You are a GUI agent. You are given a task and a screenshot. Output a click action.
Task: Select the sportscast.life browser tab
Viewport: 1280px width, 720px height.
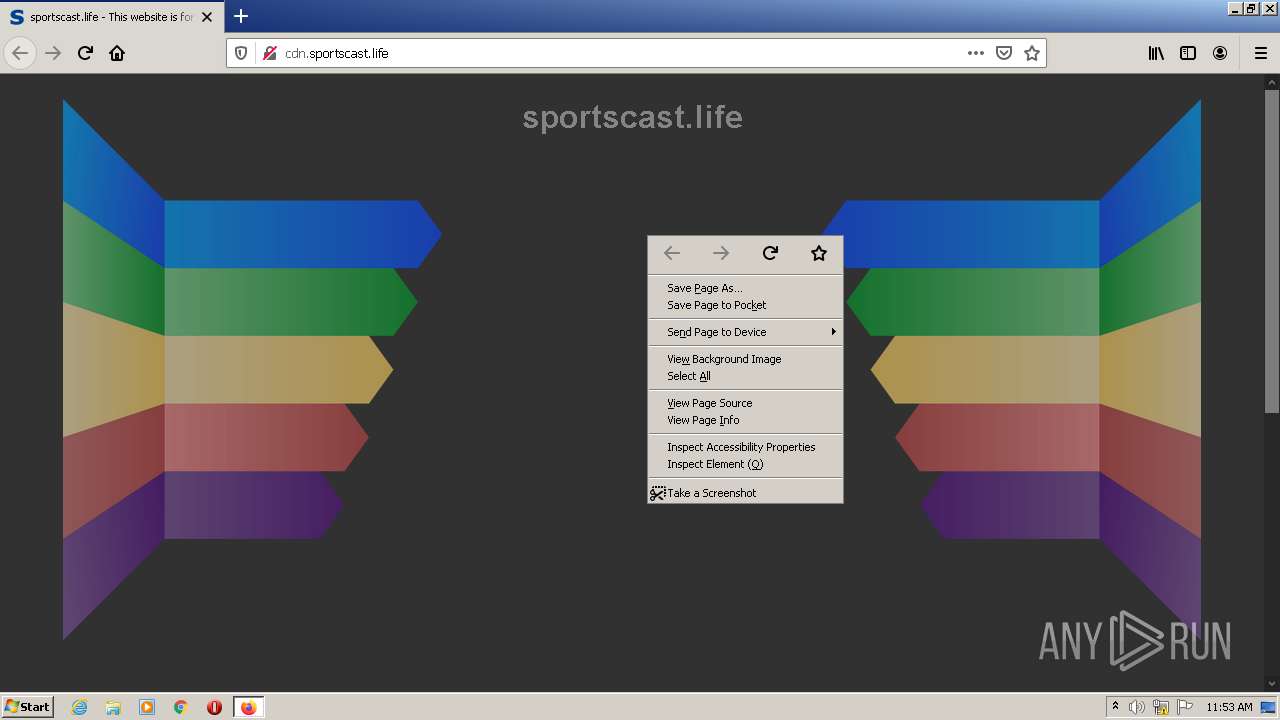click(112, 17)
